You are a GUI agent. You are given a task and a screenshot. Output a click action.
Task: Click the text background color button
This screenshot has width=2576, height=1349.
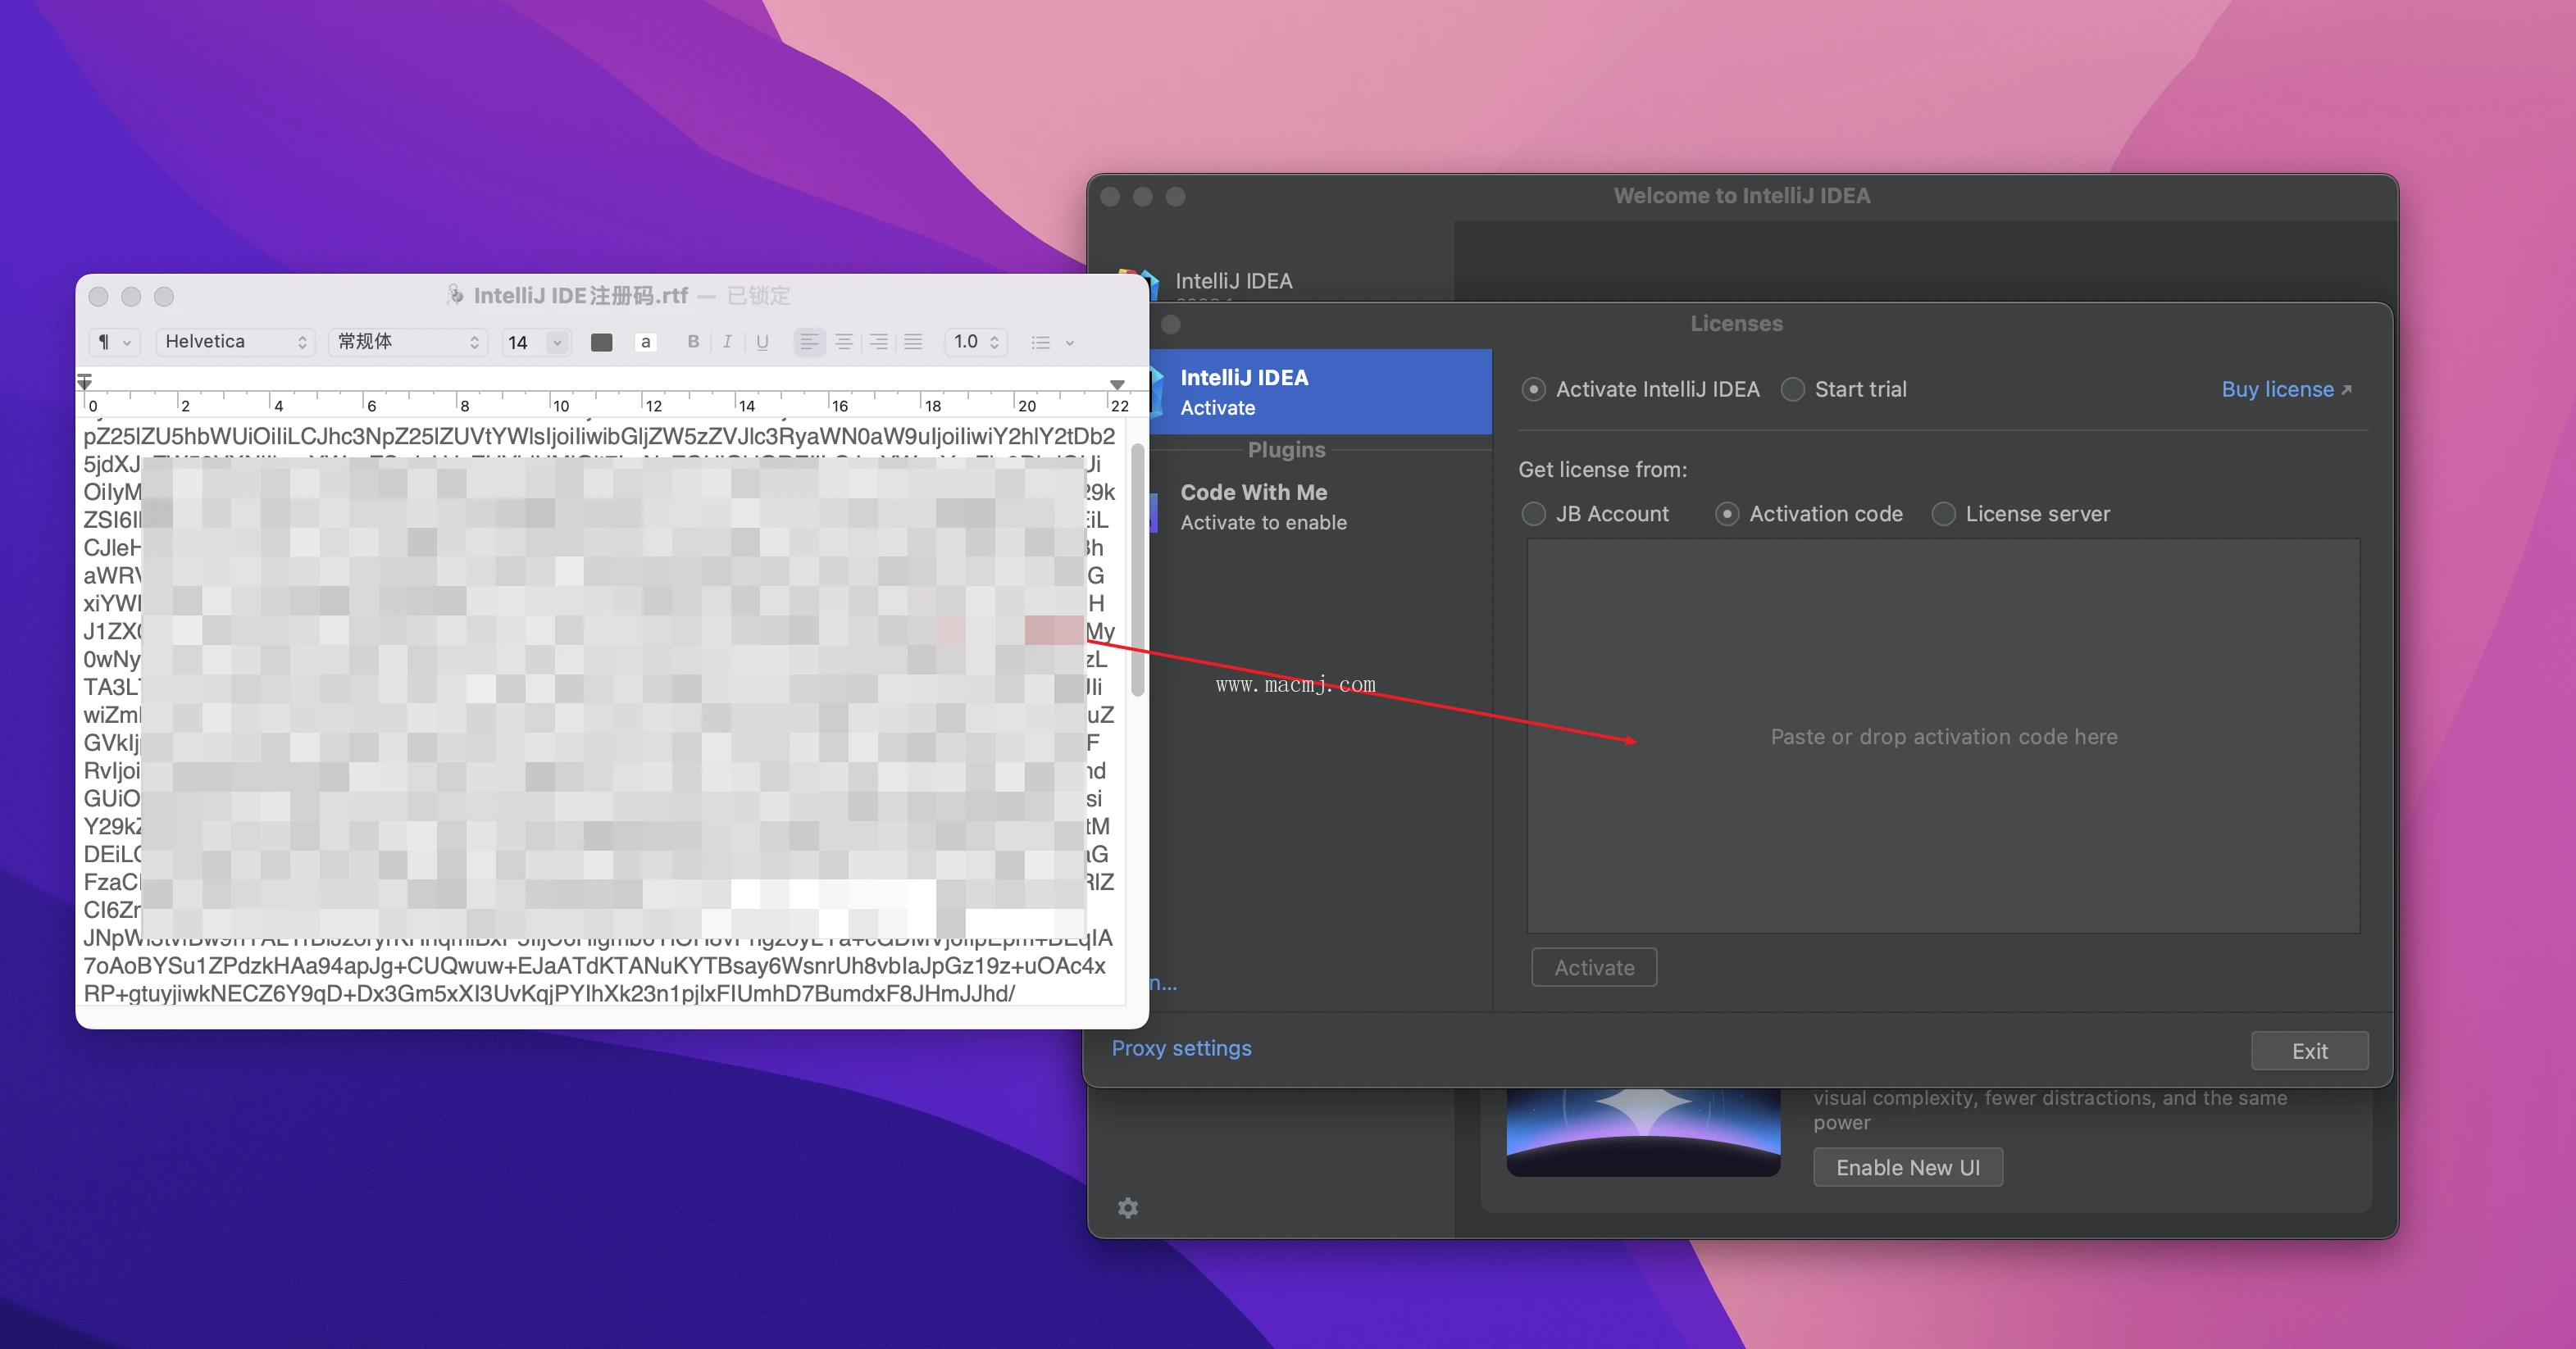tap(646, 342)
